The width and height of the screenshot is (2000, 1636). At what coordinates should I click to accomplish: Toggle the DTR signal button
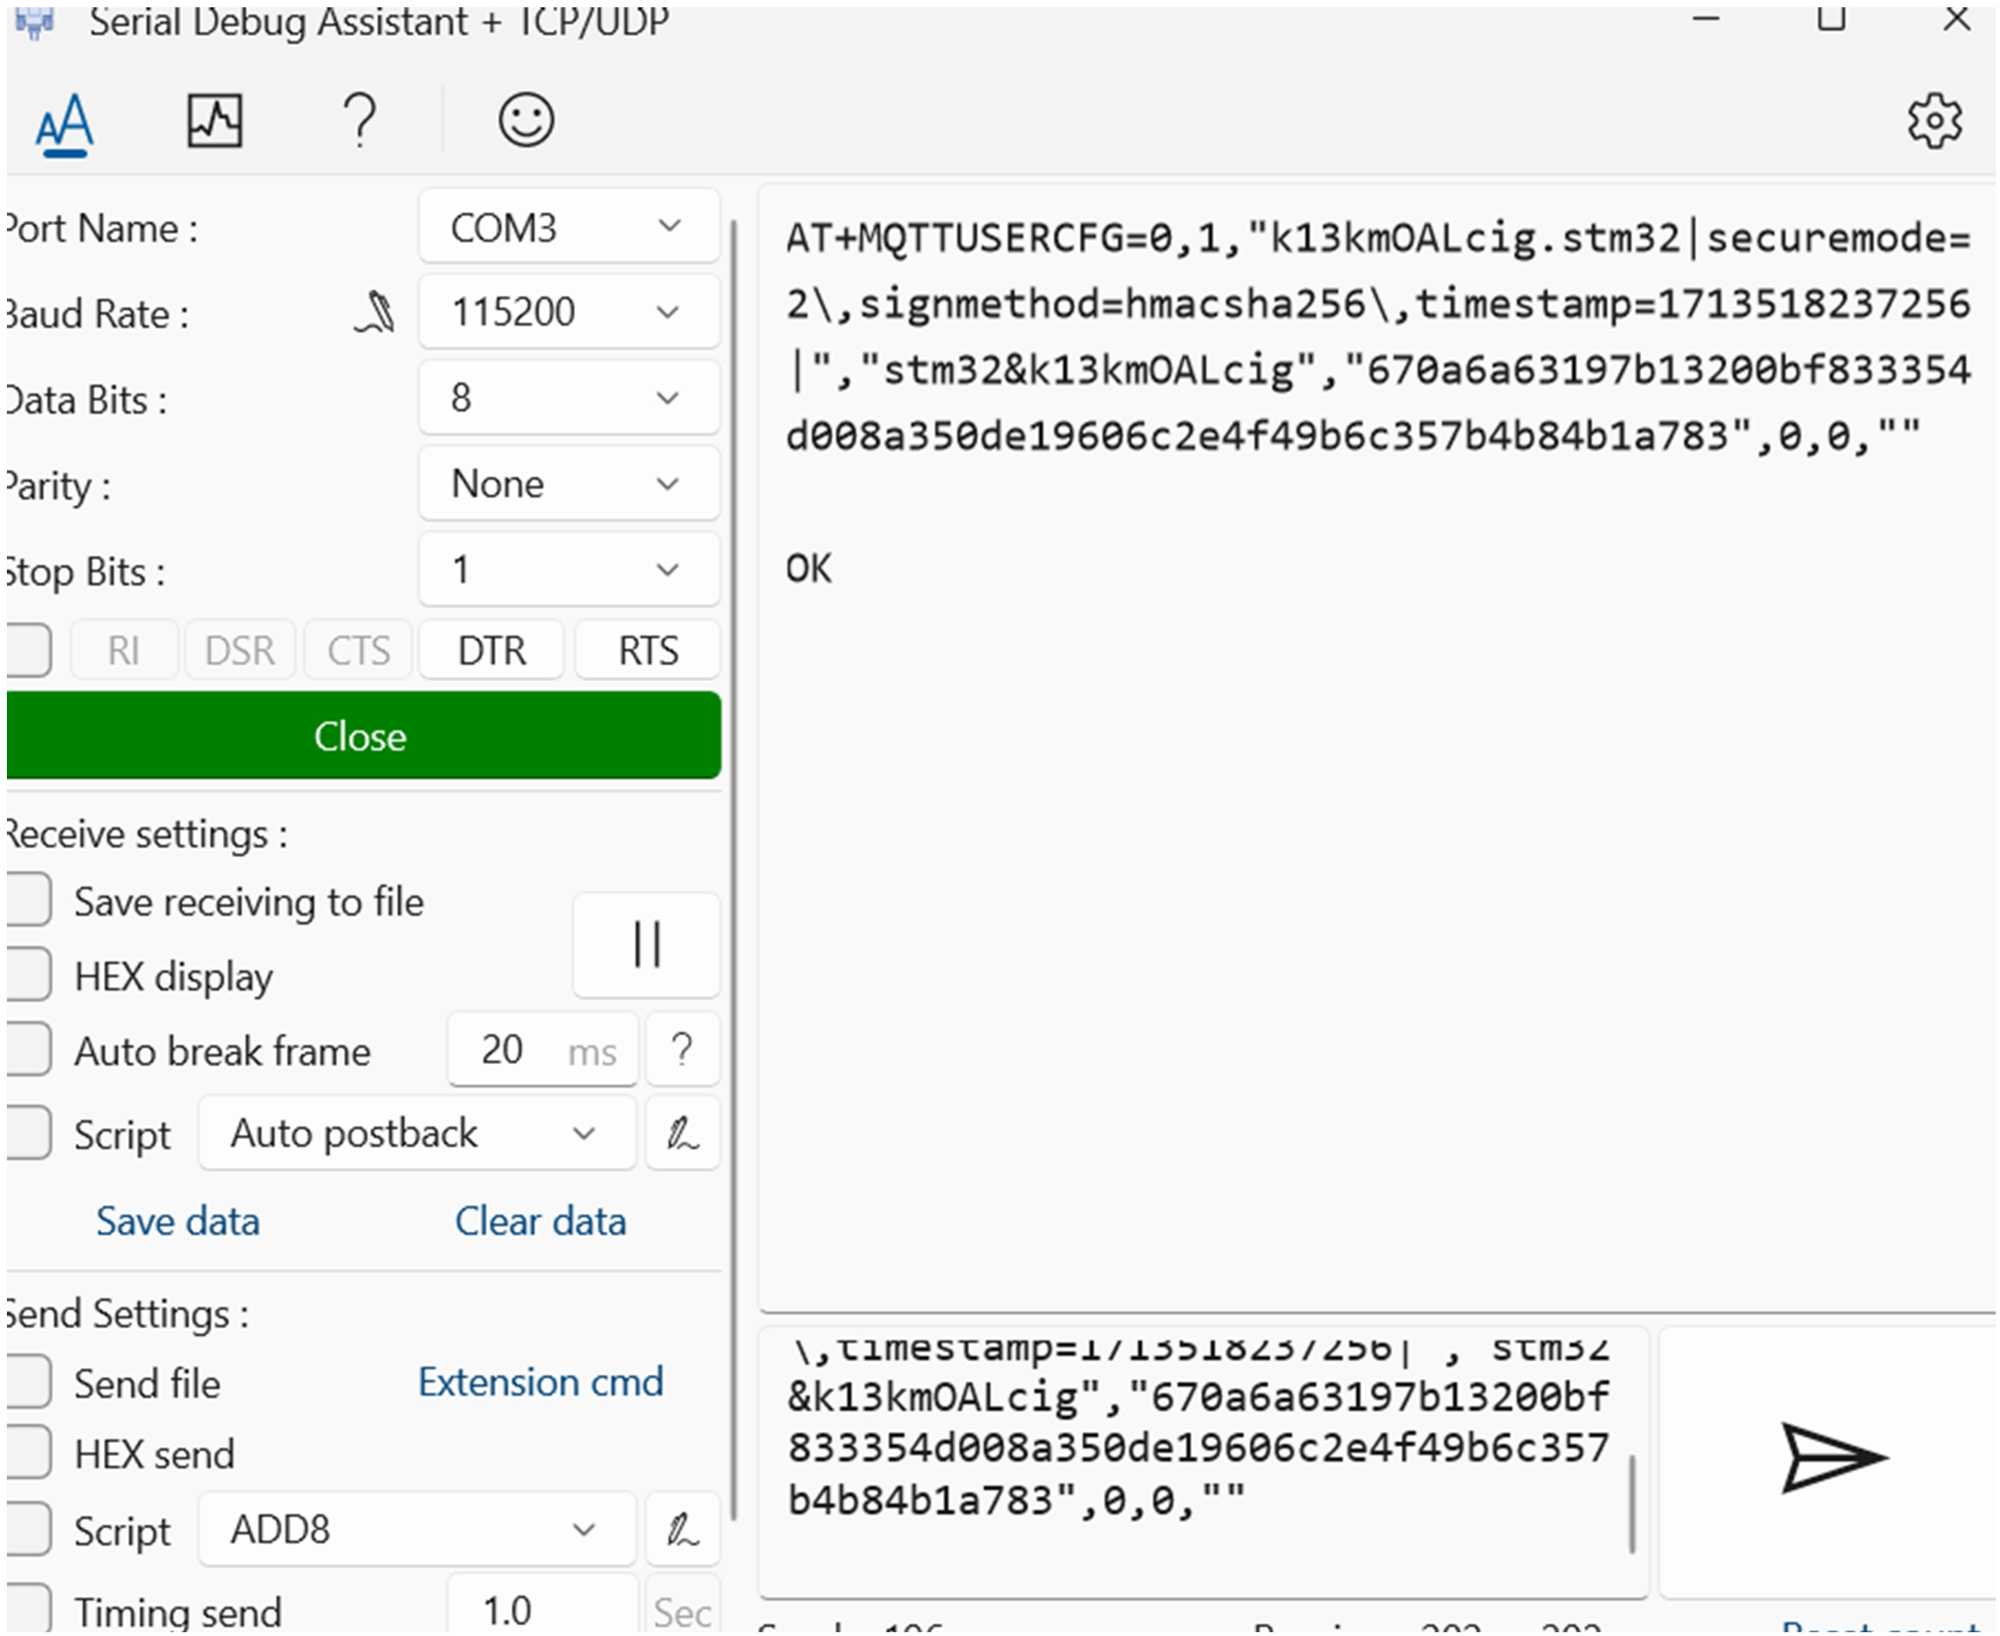(491, 651)
